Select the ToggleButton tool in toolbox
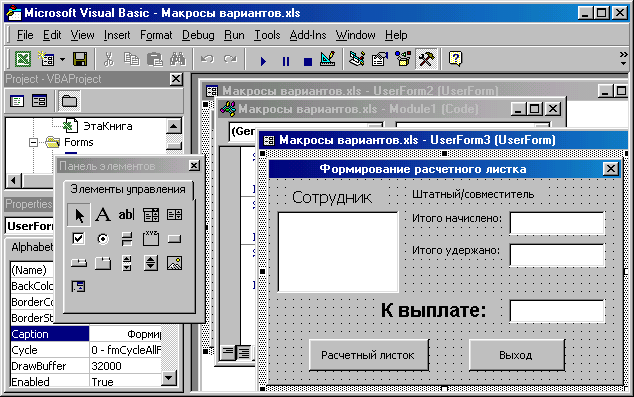The image size is (634, 397). point(127,239)
